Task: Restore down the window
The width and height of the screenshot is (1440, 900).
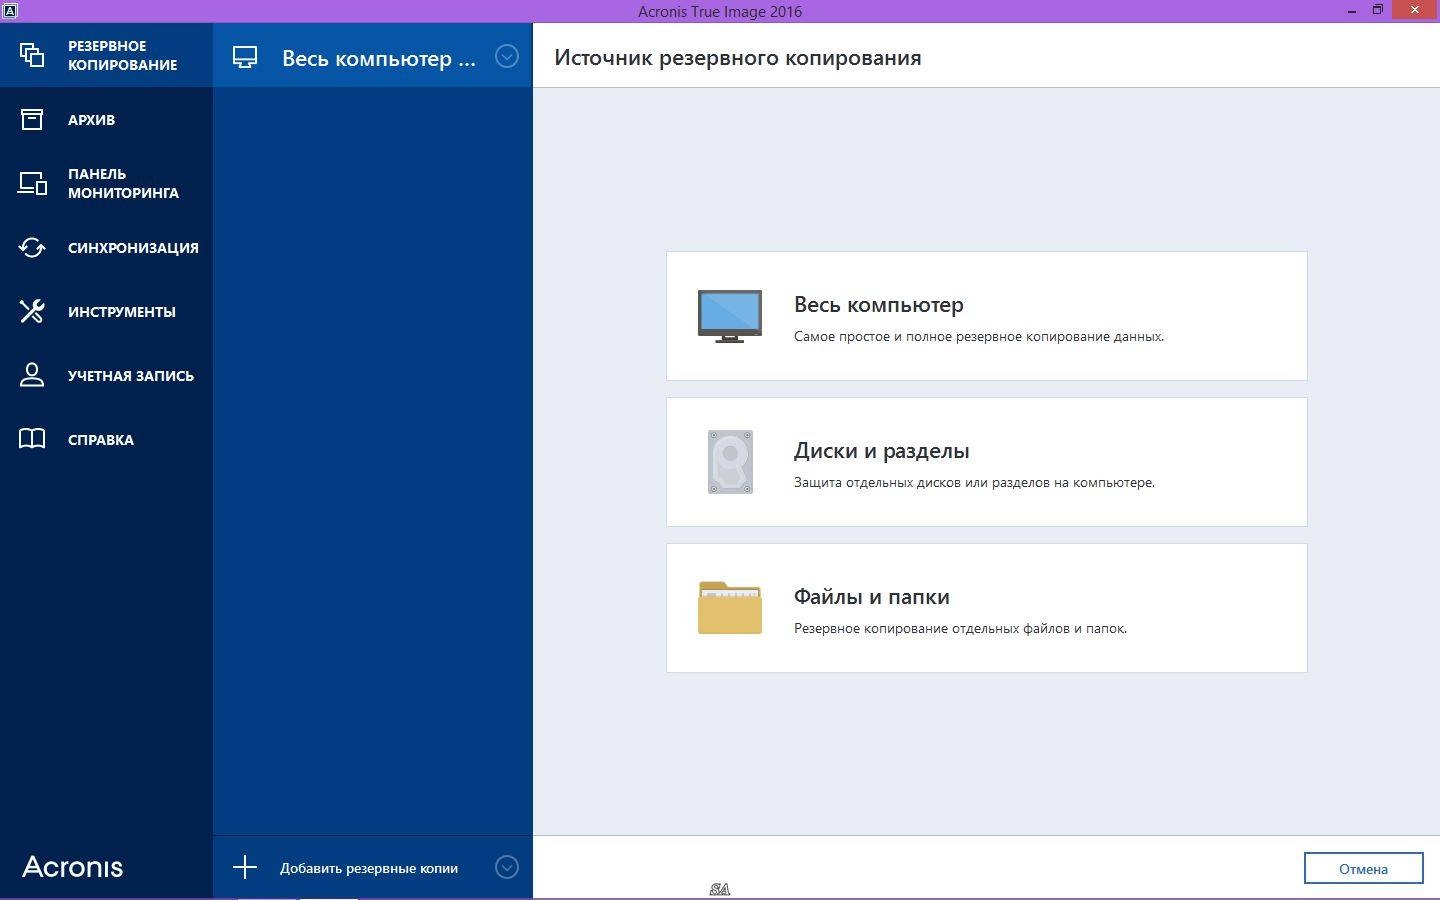Action: 1377,10
